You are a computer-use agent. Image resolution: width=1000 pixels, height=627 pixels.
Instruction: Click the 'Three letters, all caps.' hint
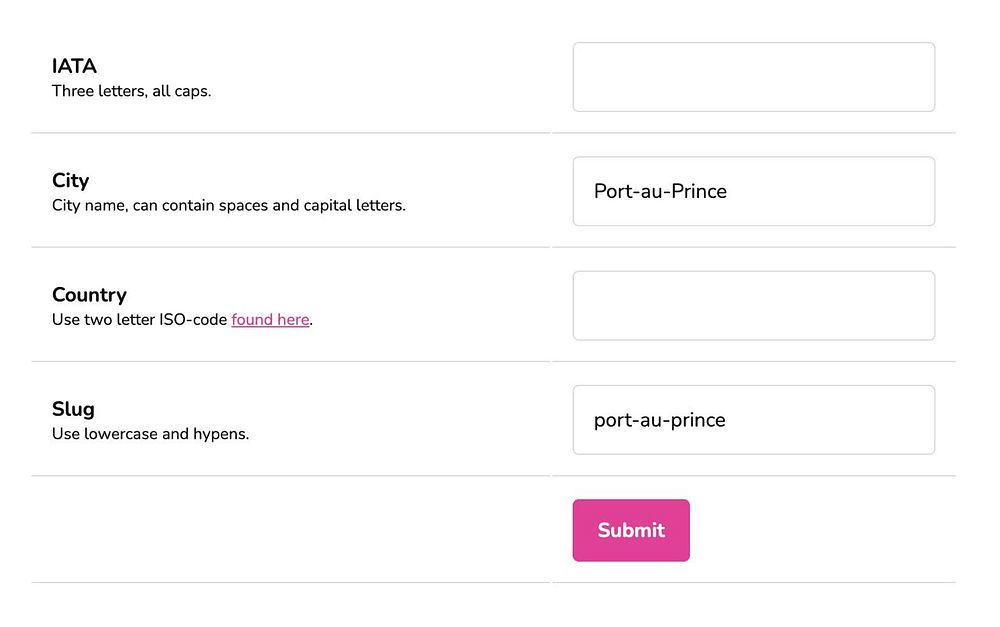pyautogui.click(x=131, y=91)
